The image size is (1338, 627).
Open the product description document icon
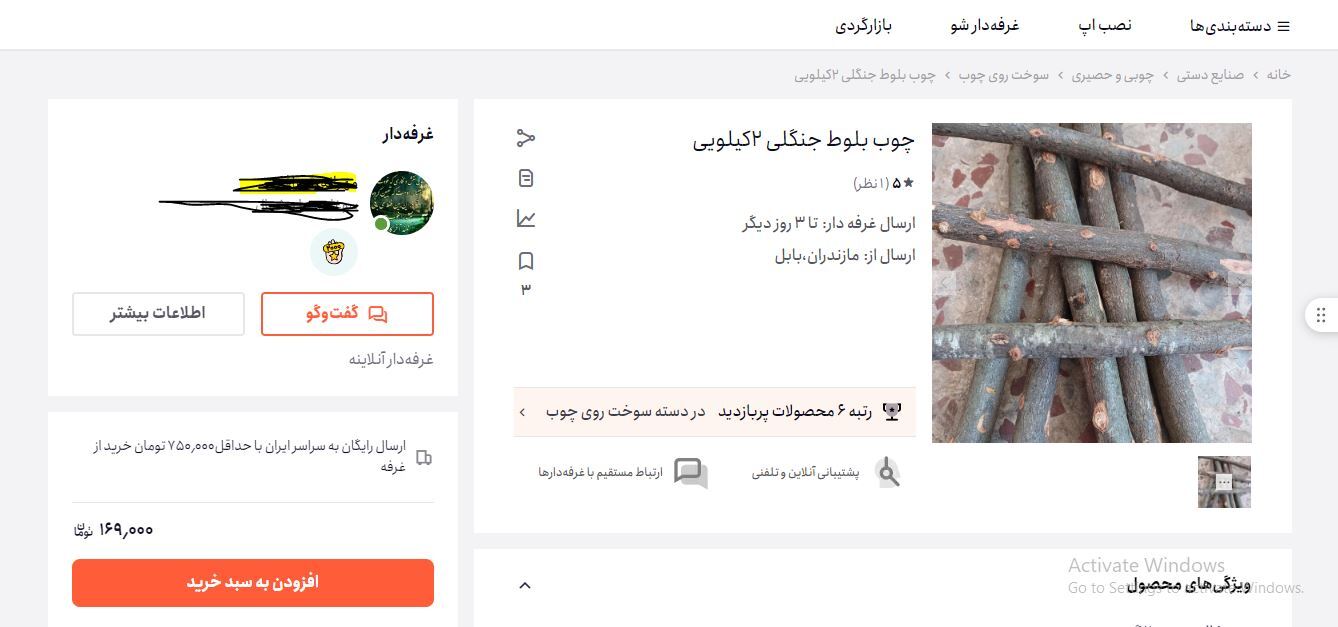pyautogui.click(x=526, y=178)
